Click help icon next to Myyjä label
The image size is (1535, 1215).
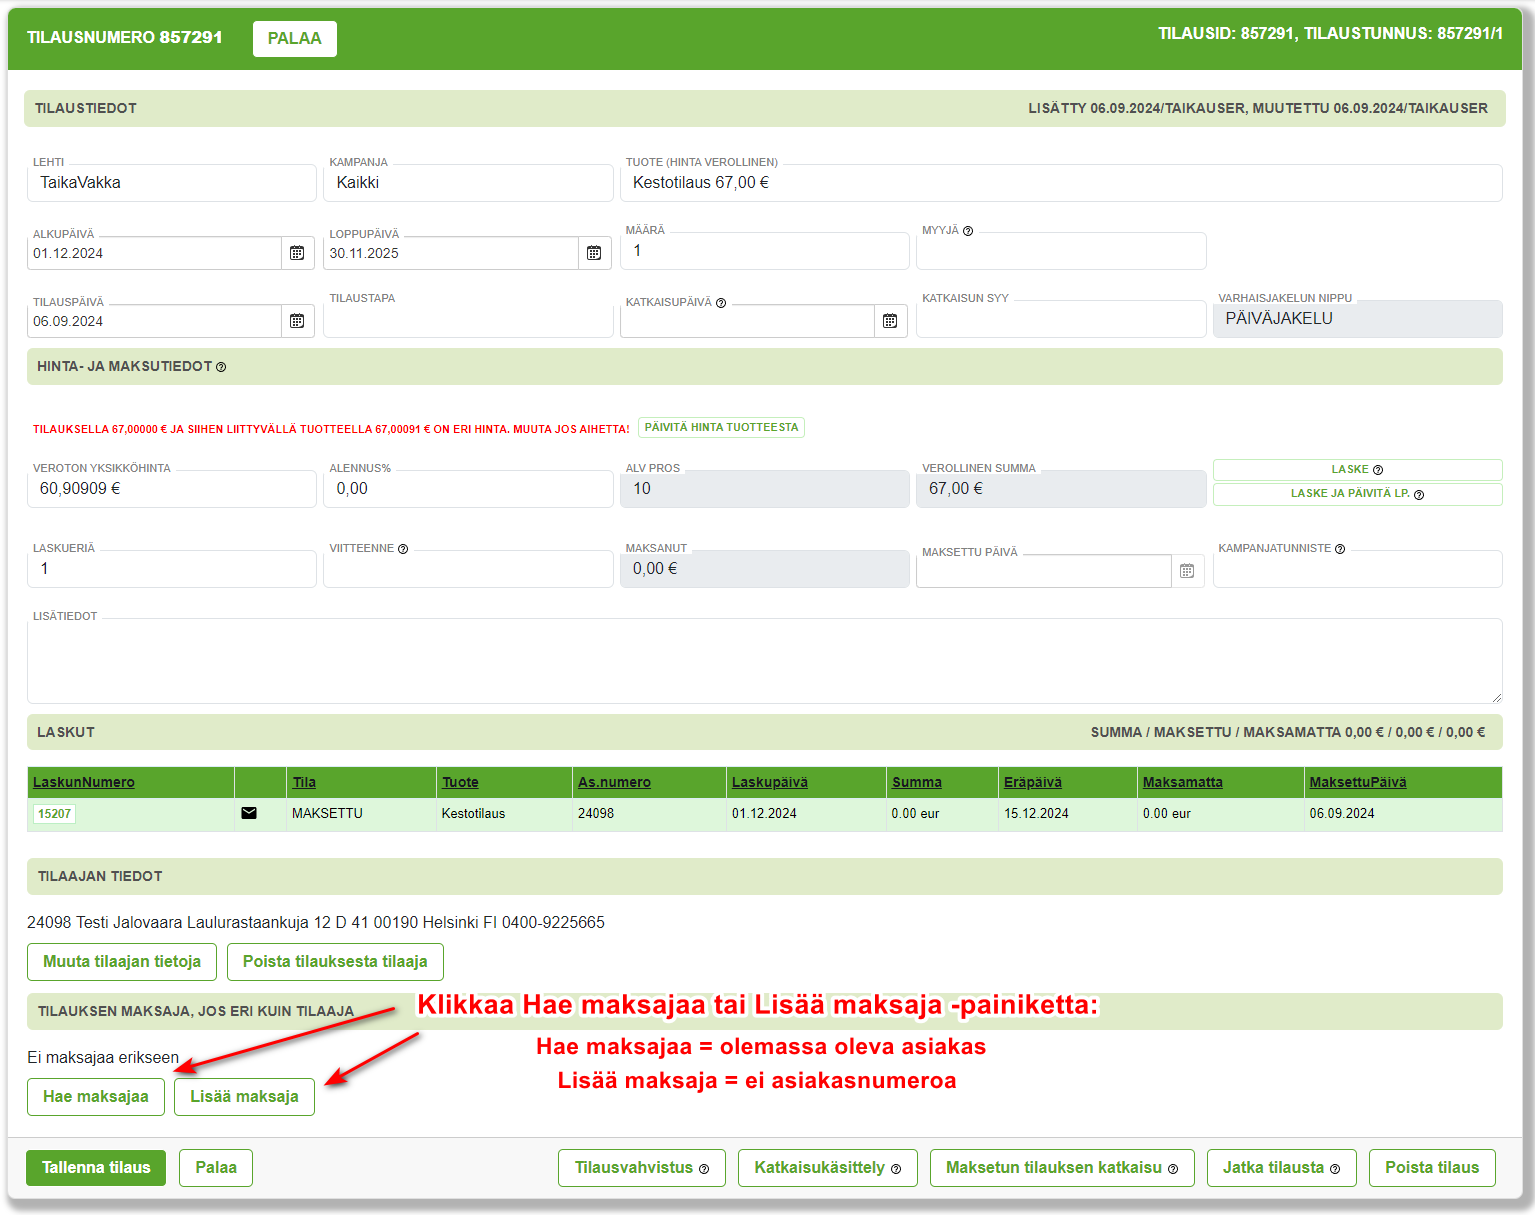pyautogui.click(x=968, y=231)
